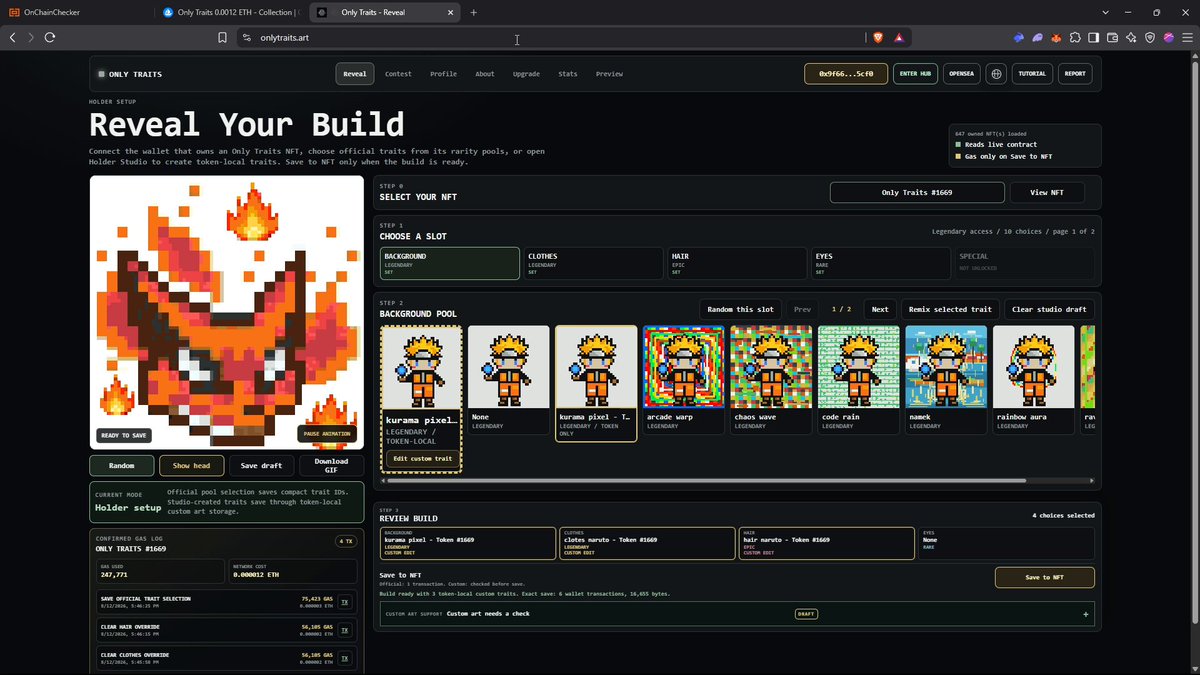Select the Background slot
The image size is (1200, 675).
[449, 263]
